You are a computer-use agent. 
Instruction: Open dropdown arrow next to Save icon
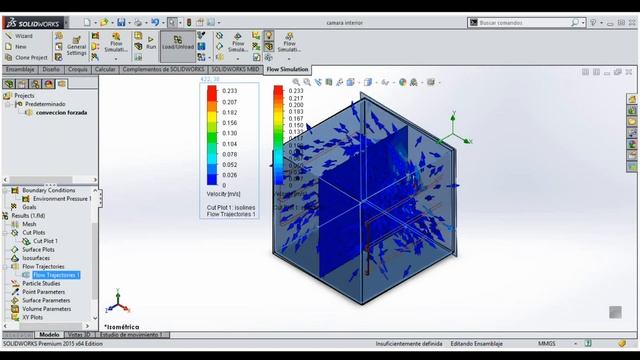coord(129,23)
